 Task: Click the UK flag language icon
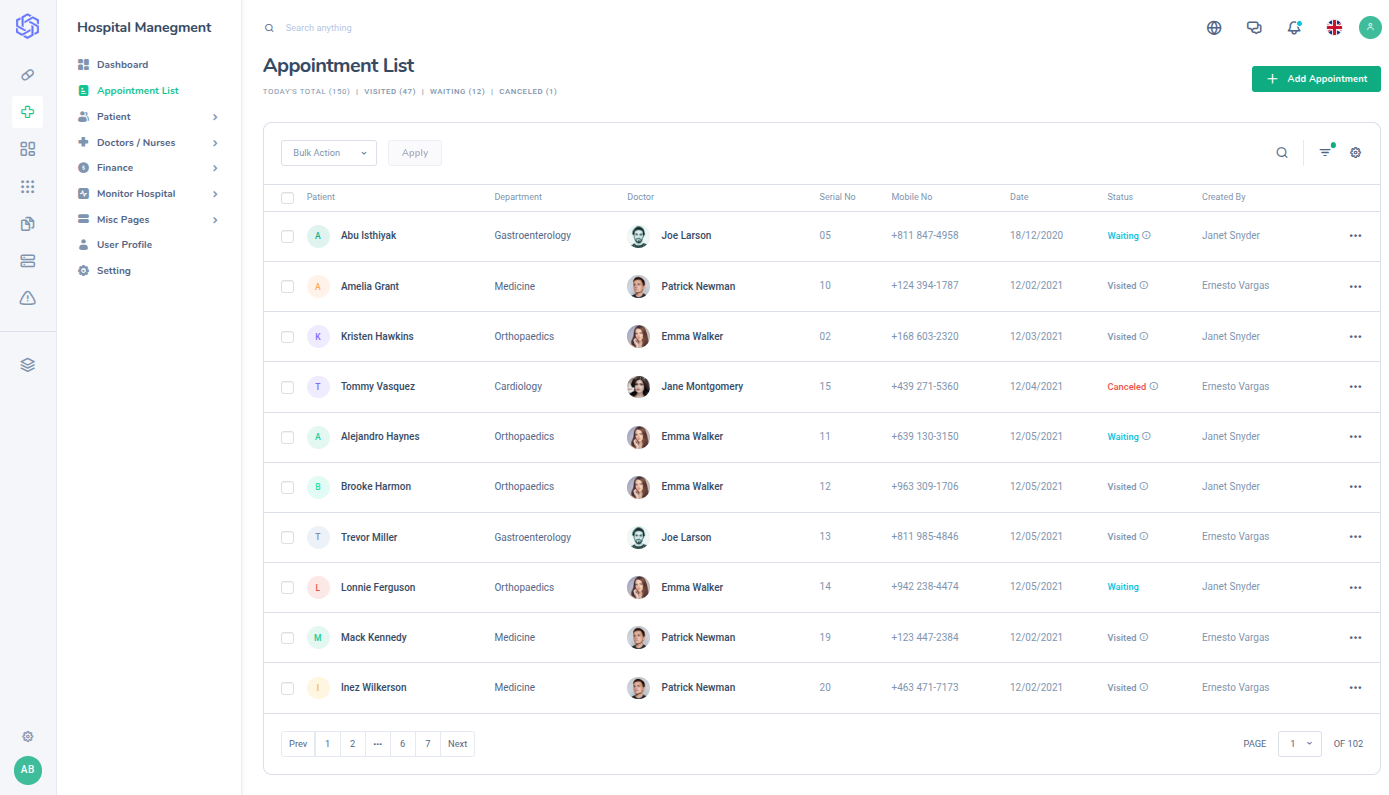pyautogui.click(x=1334, y=28)
